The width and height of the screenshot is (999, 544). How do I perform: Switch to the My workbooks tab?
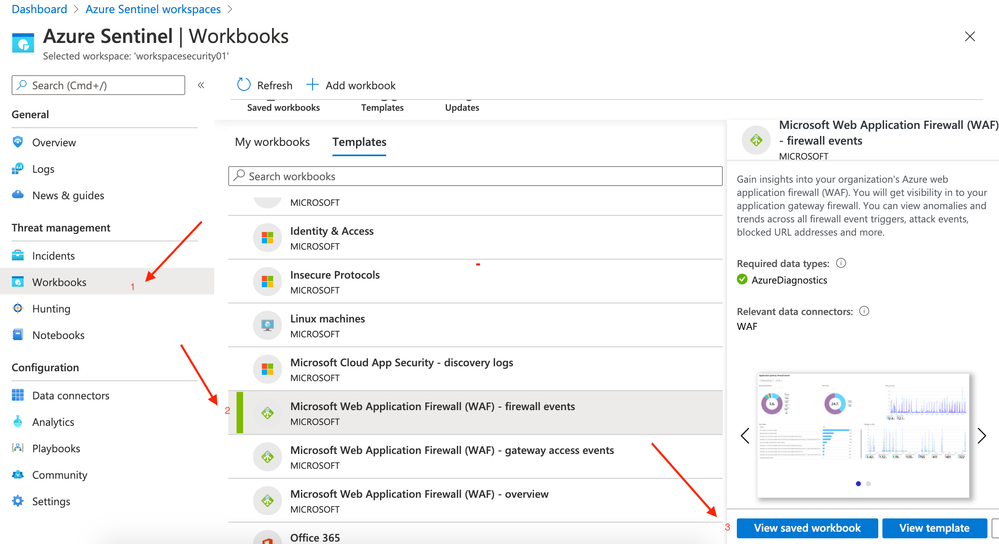(272, 142)
